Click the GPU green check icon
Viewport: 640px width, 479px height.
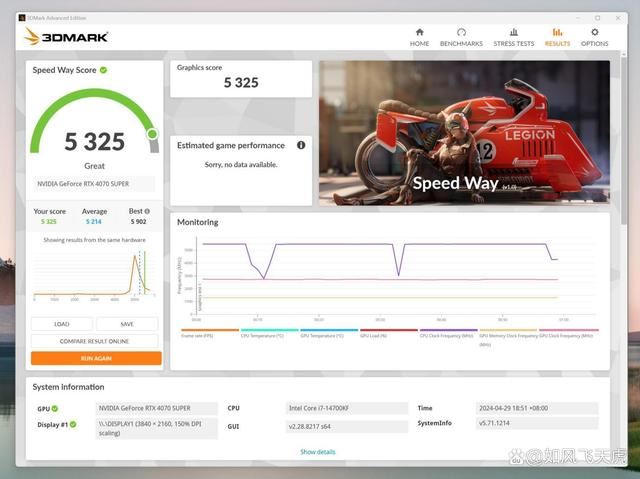(55, 408)
